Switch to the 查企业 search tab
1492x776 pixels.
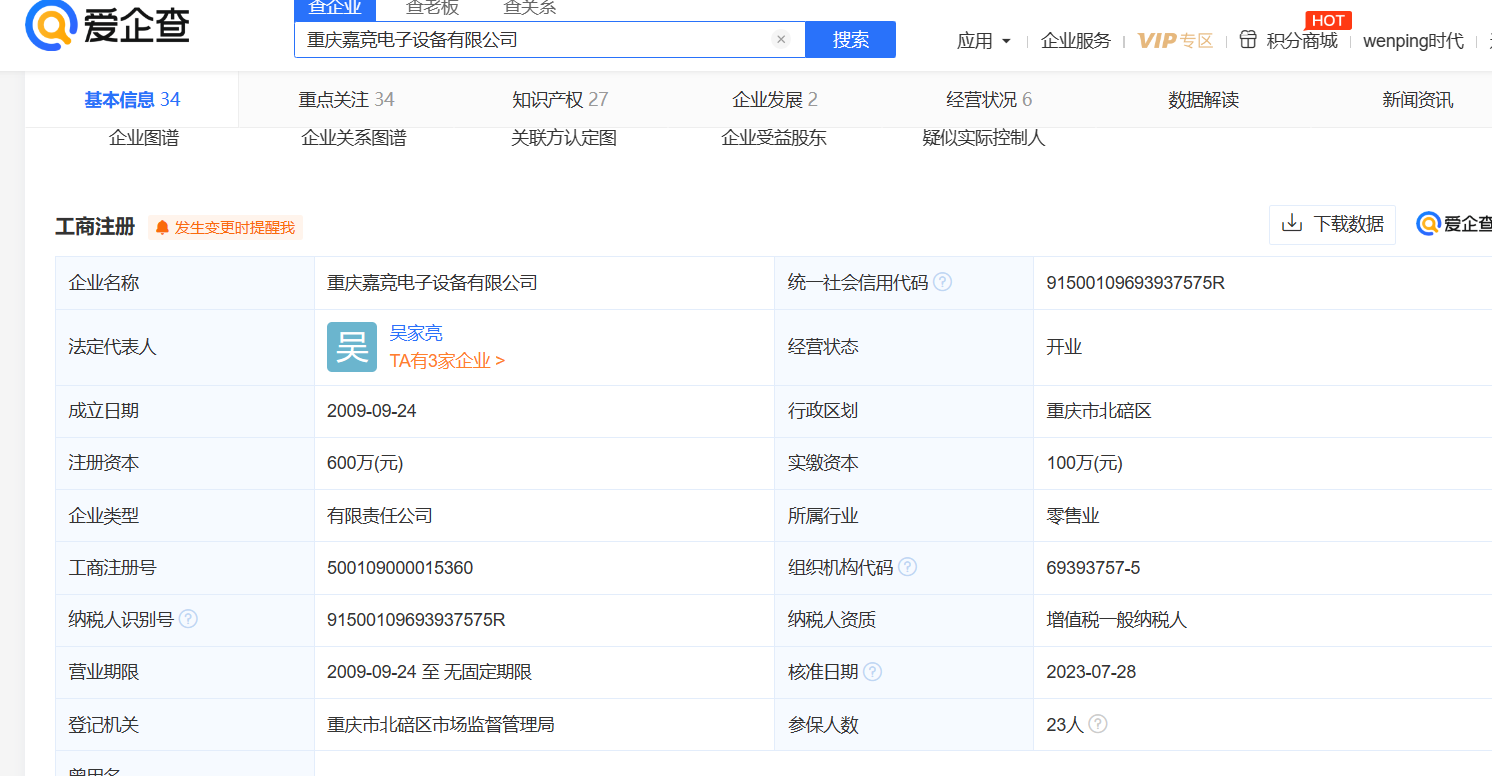pyautogui.click(x=334, y=9)
